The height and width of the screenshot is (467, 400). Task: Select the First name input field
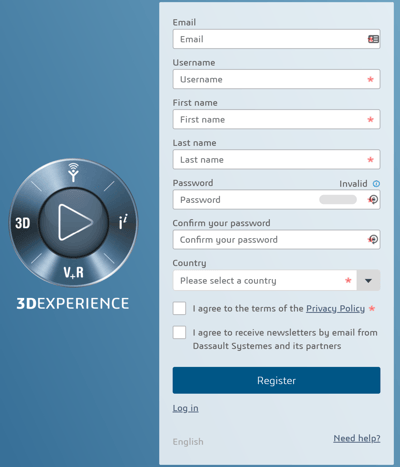point(276,119)
